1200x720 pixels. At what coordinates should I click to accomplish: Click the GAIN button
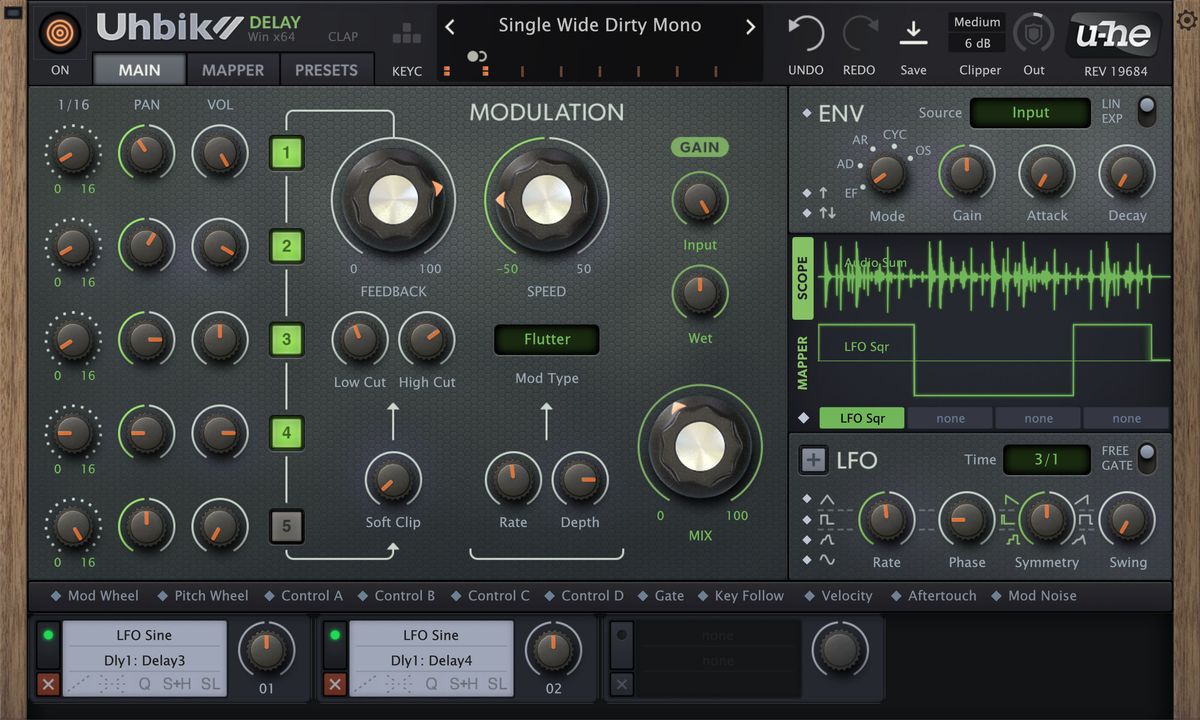click(699, 147)
